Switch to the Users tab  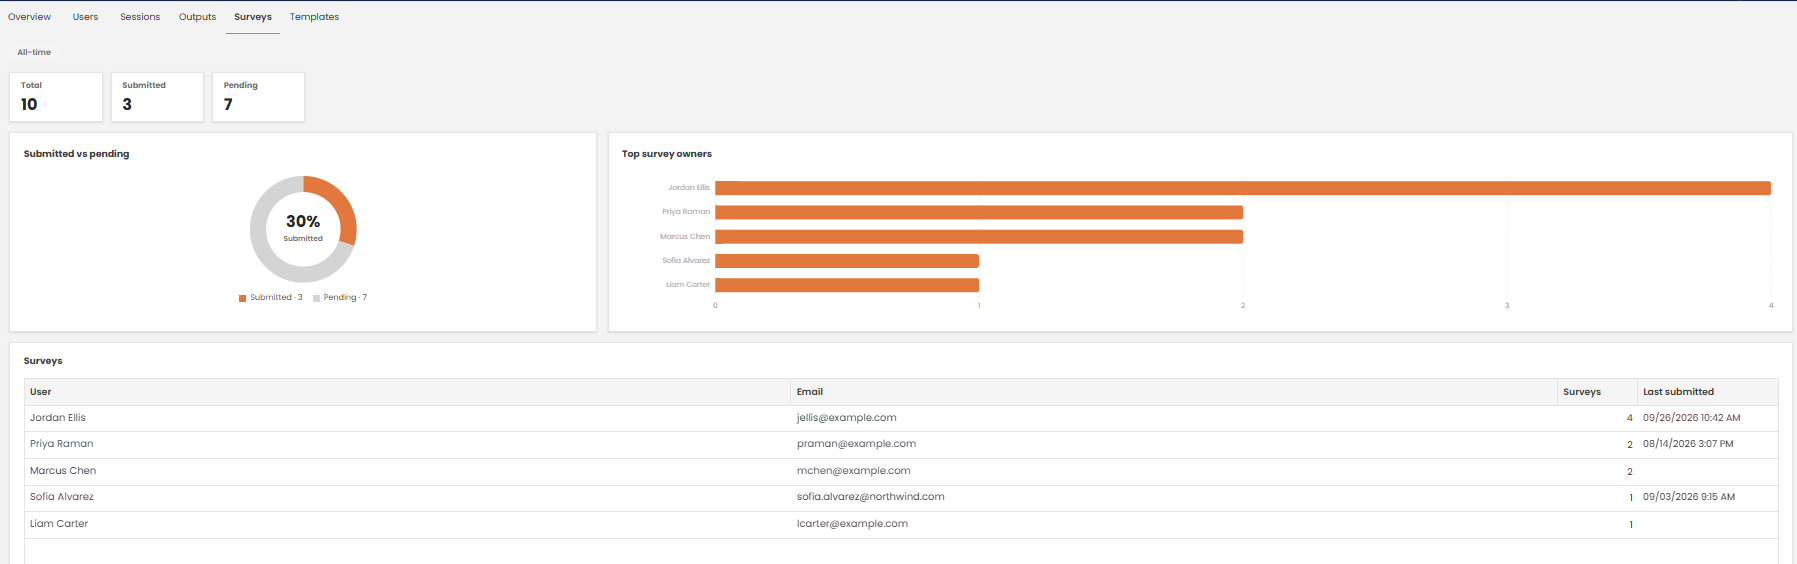coord(85,17)
